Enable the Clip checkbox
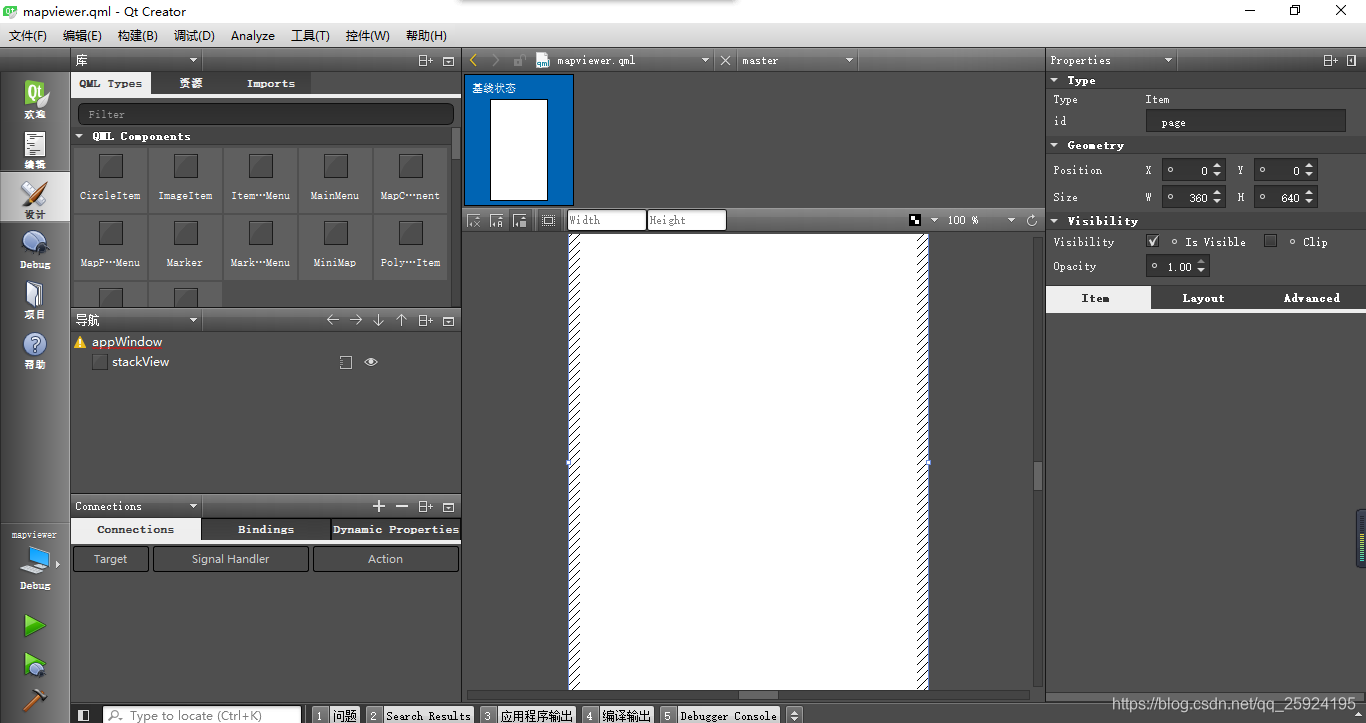The image size is (1366, 723). click(1270, 241)
